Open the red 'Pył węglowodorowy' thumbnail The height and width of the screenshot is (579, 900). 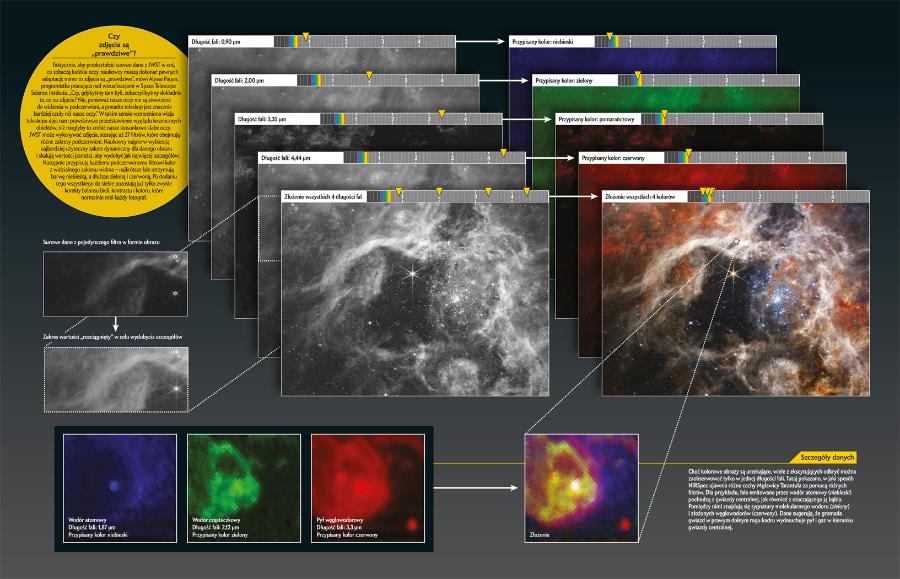point(369,488)
